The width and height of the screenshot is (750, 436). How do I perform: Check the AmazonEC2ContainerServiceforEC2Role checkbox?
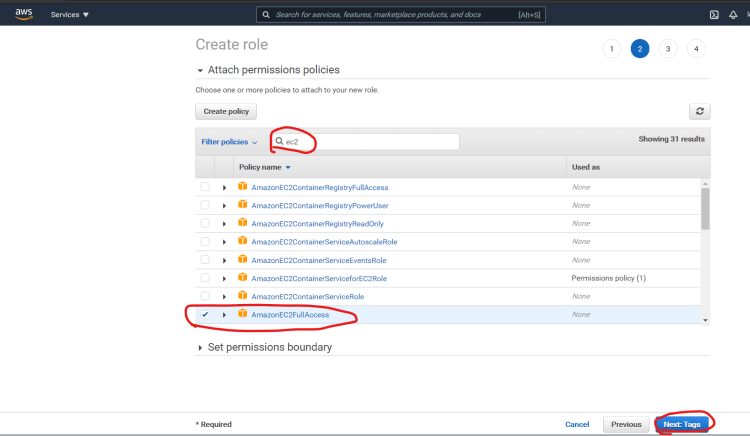click(205, 278)
